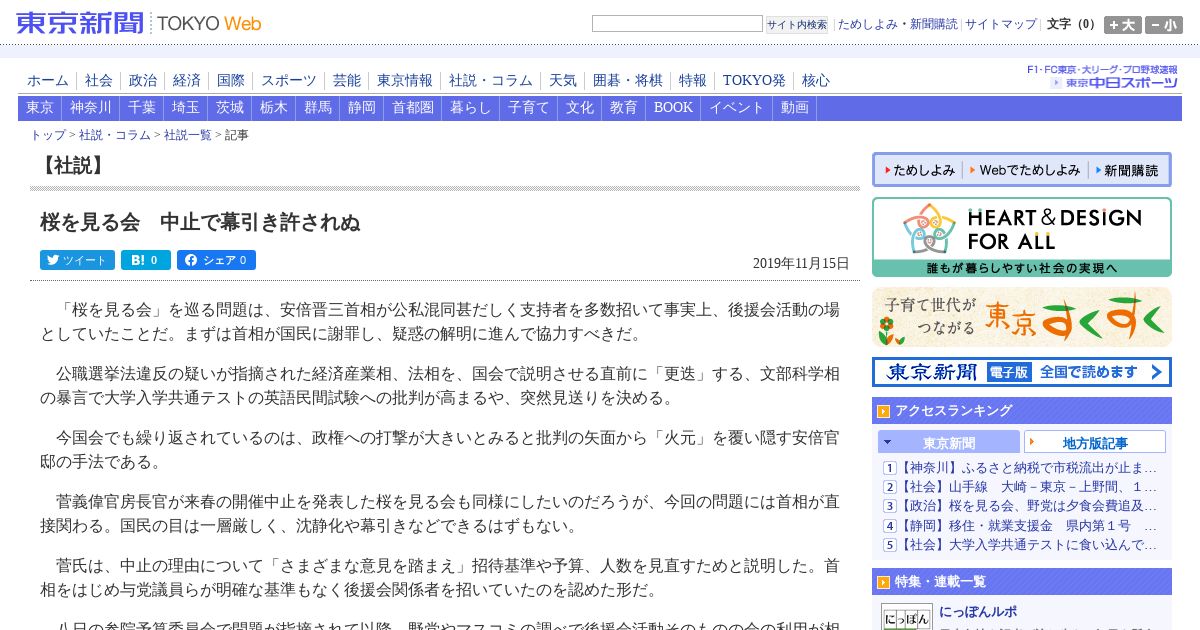
Task: Open the 天気 weather section
Action: point(563,81)
